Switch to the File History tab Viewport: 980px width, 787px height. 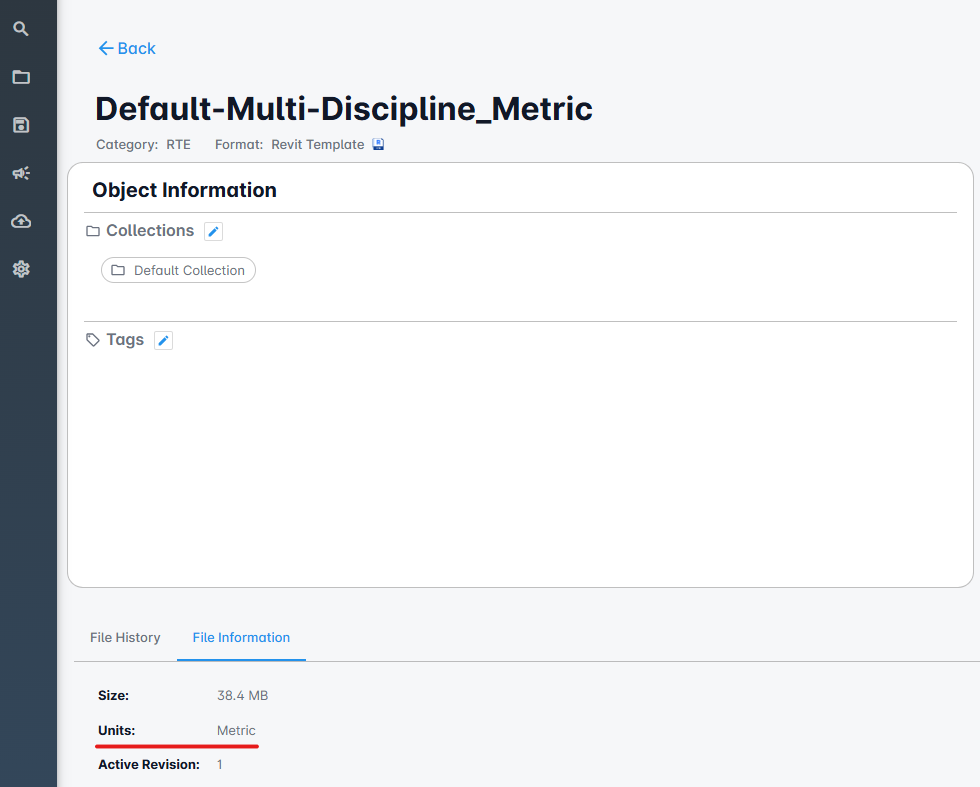pos(125,637)
